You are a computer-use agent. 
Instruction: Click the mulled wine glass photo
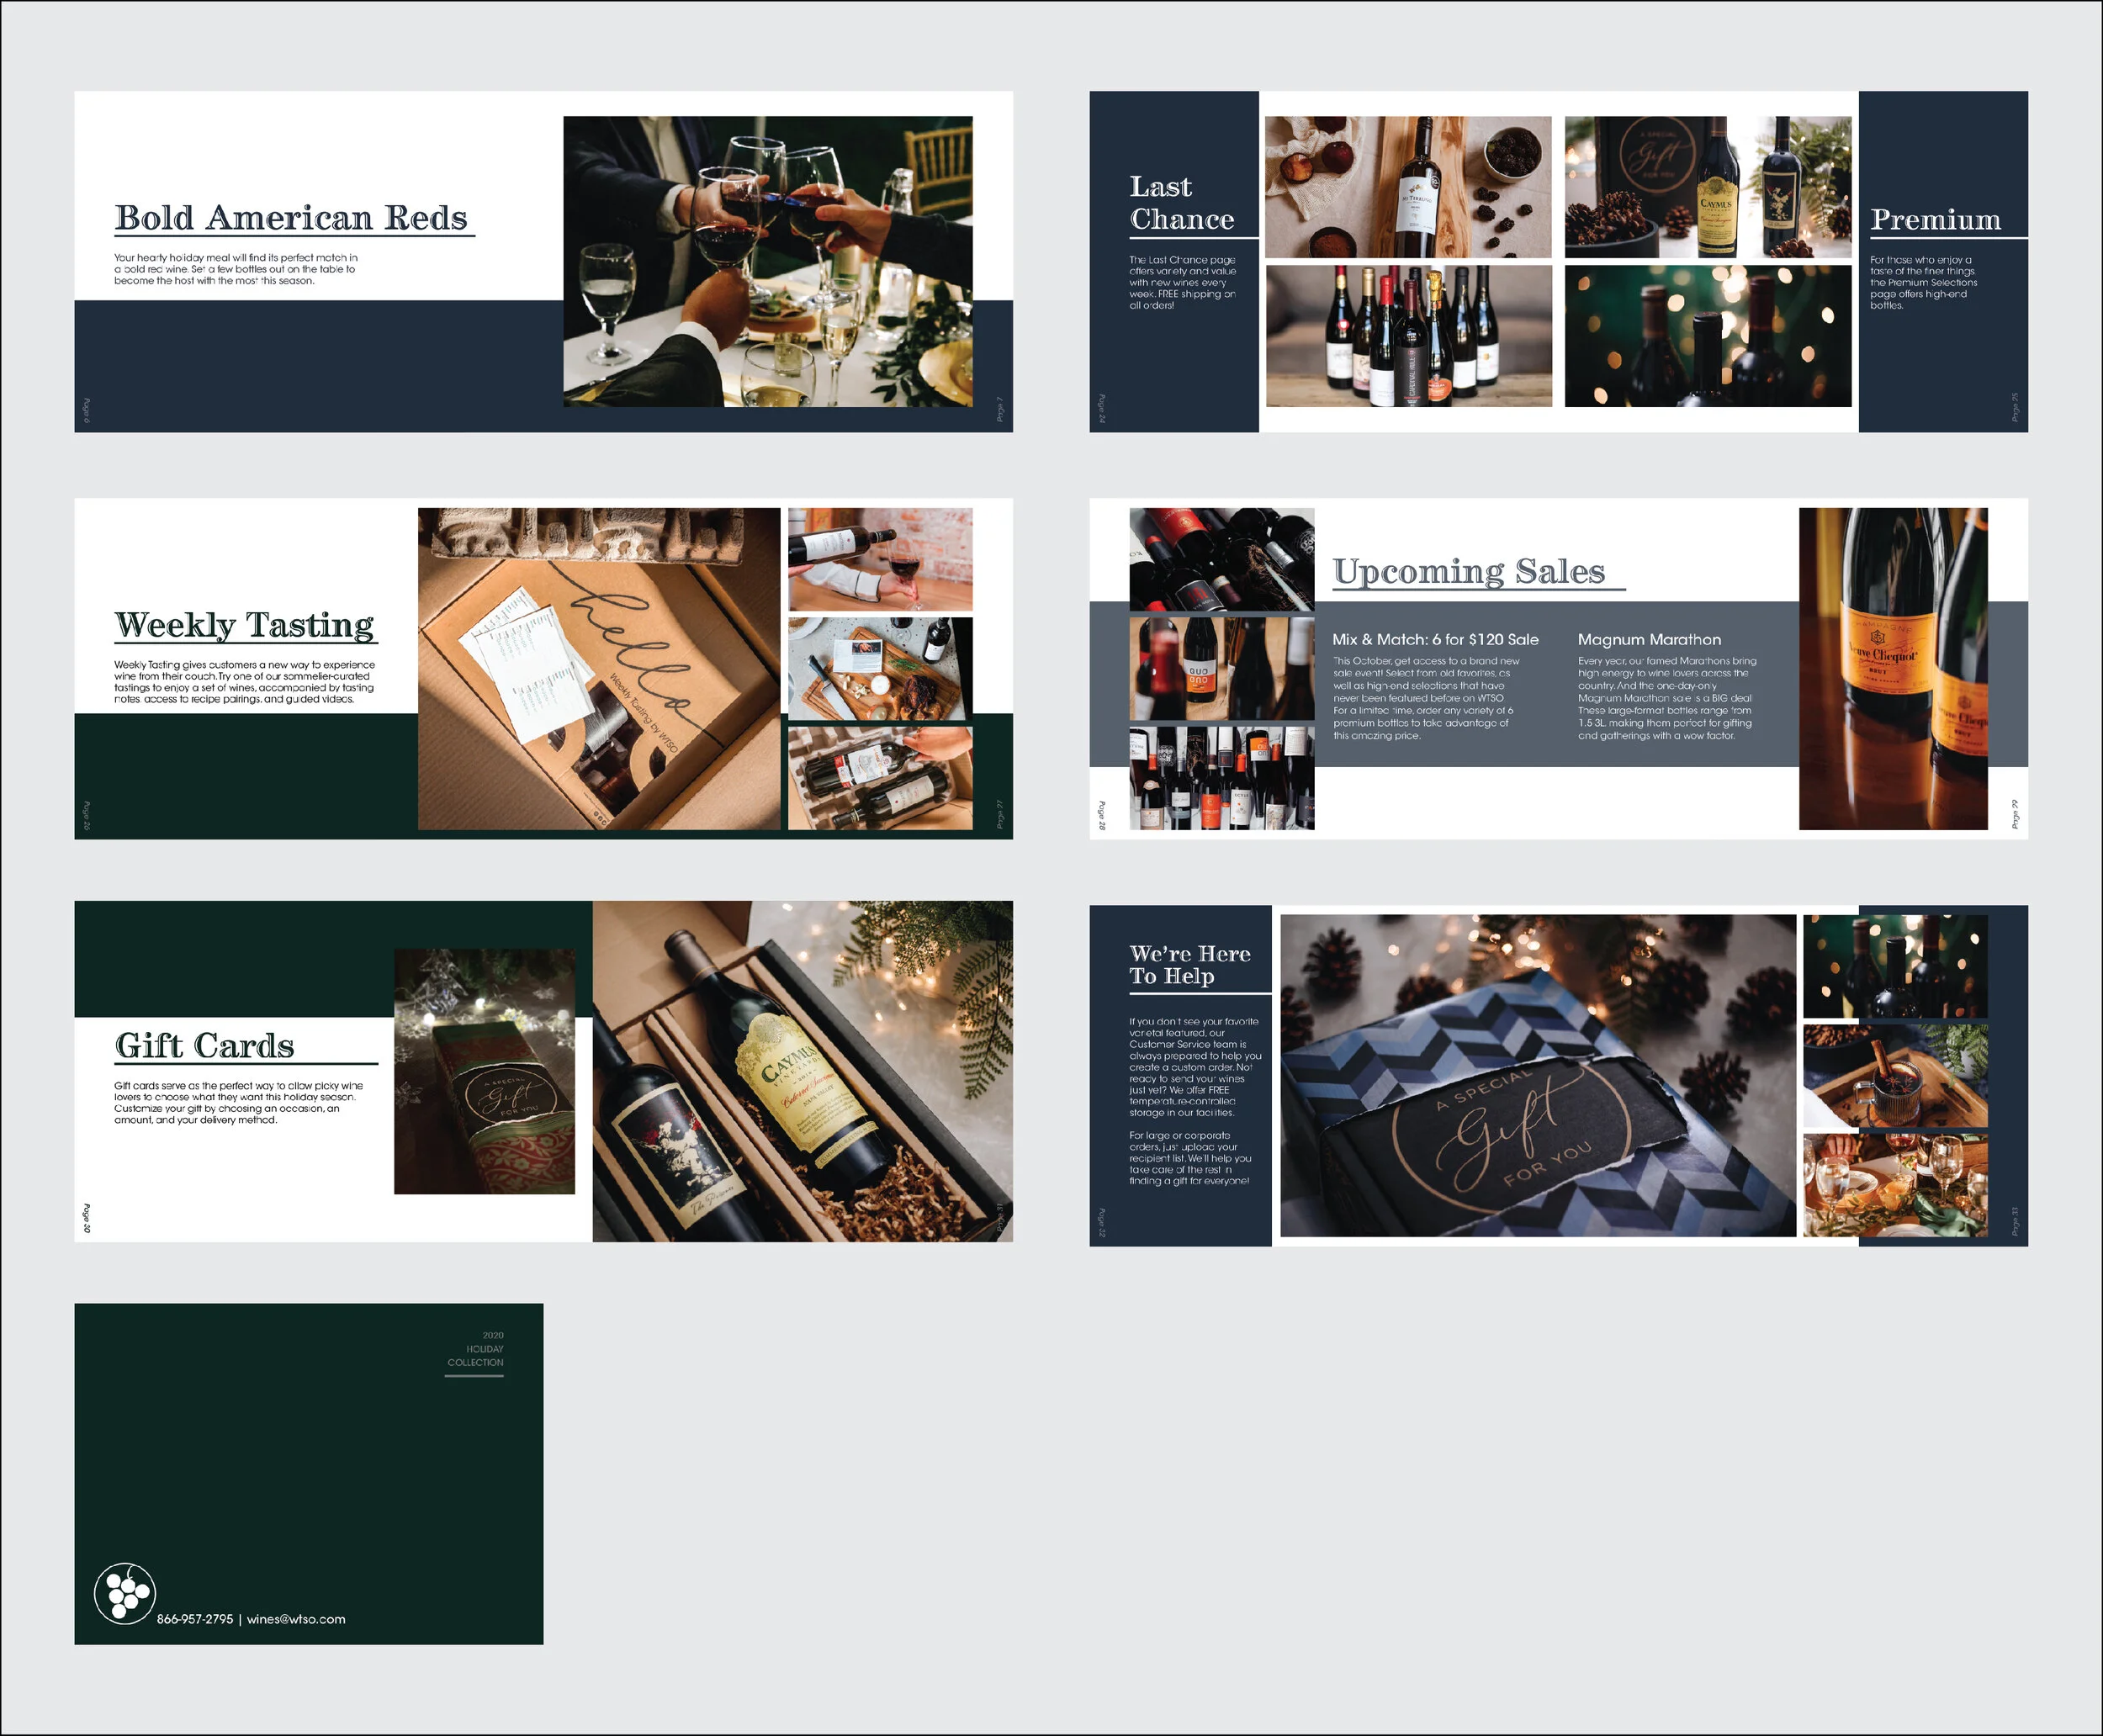1894,1075
